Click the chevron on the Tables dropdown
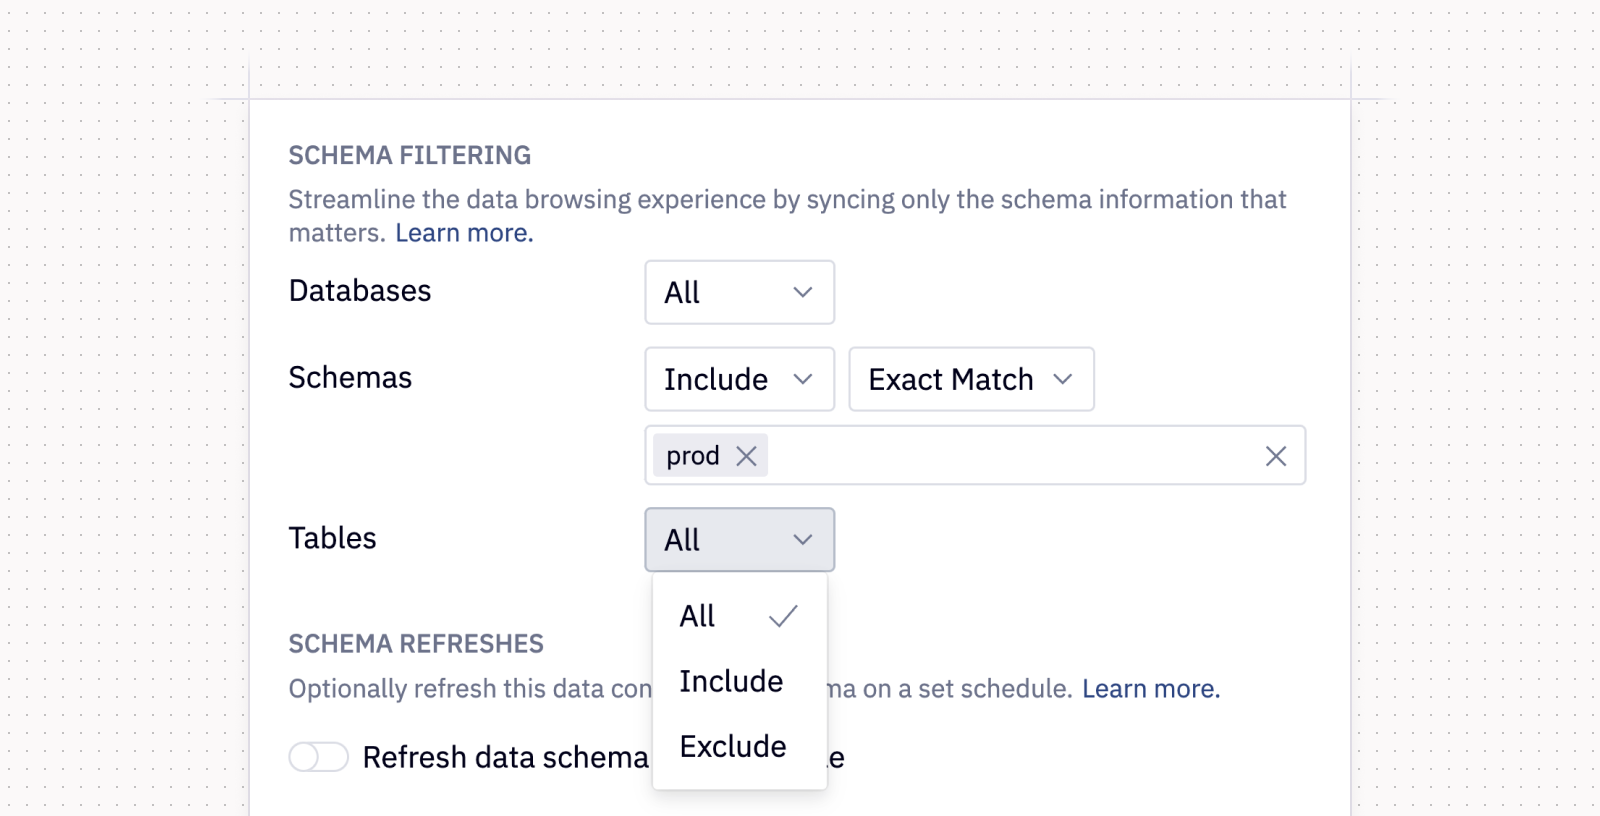Viewport: 1600px width, 816px height. pos(801,539)
